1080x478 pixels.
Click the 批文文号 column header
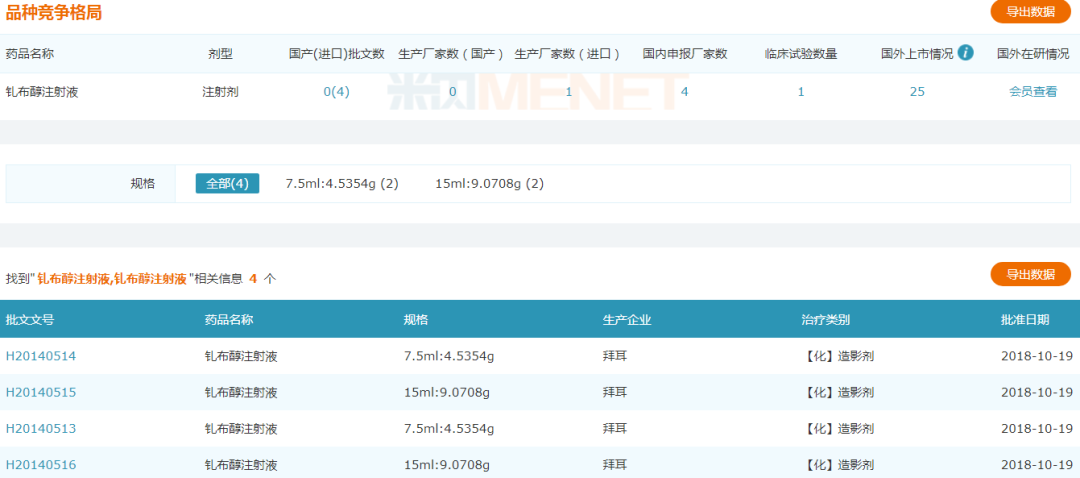pyautogui.click(x=30, y=320)
